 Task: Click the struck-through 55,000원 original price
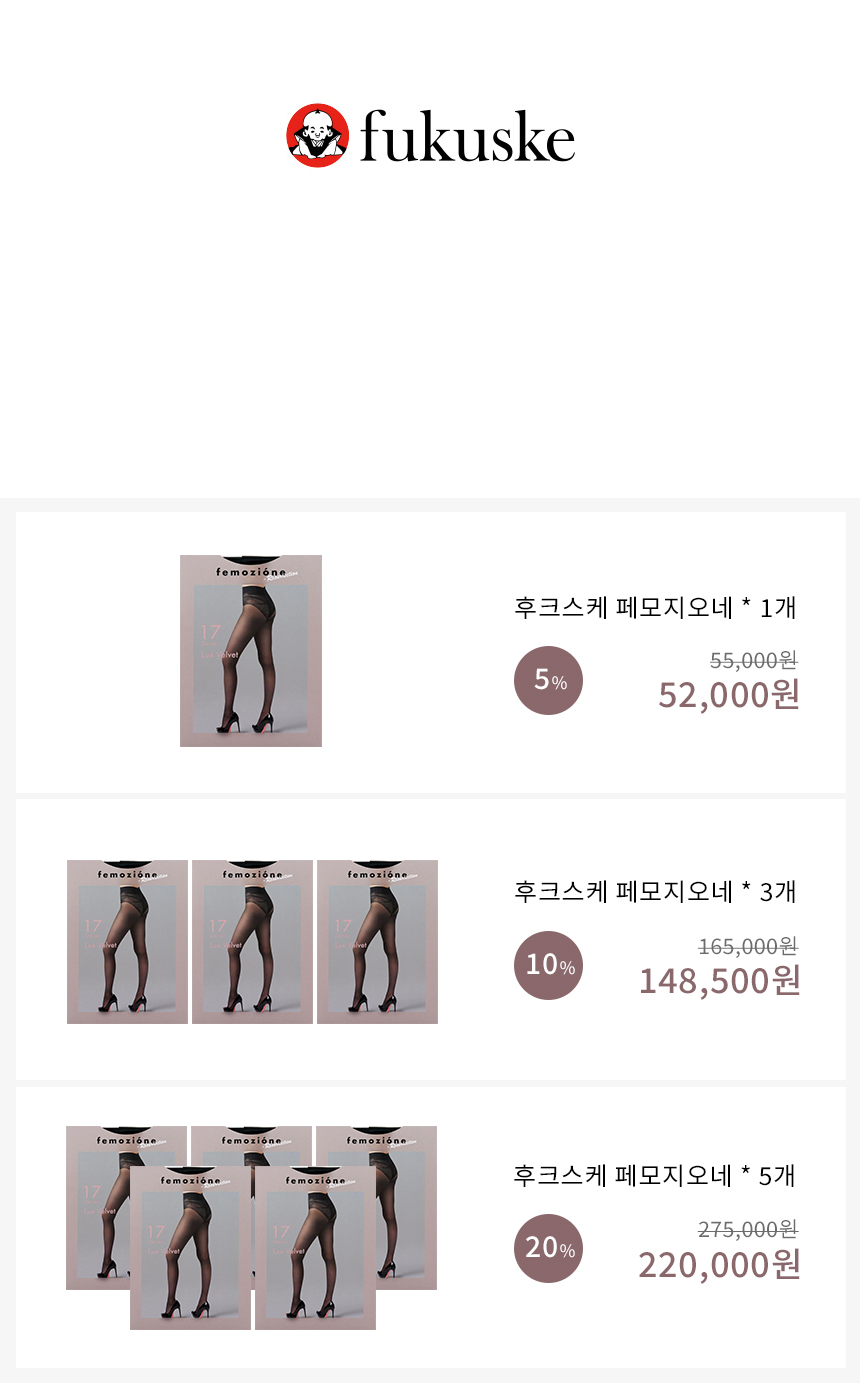[753, 660]
